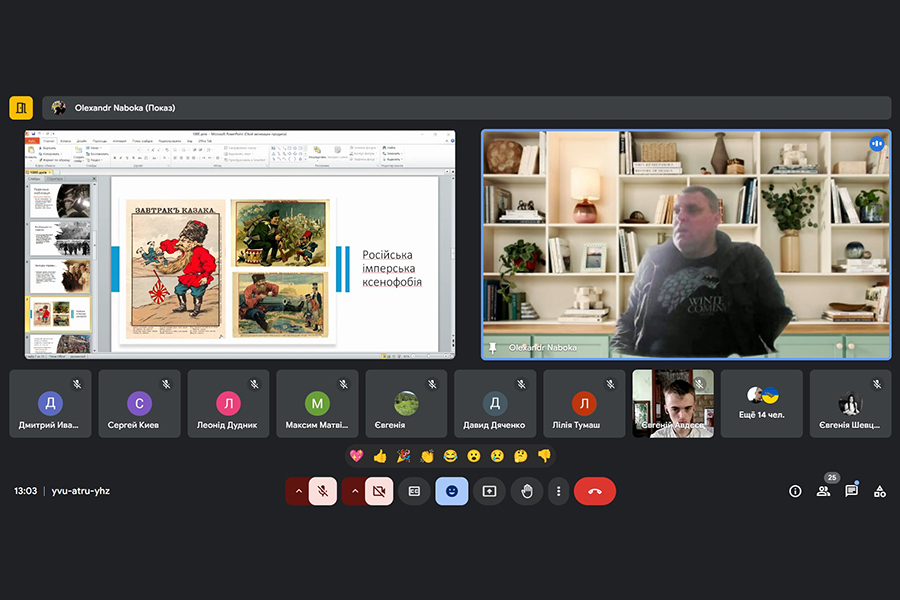Send the laughing with tears reaction
This screenshot has height=600, width=900.
point(451,456)
